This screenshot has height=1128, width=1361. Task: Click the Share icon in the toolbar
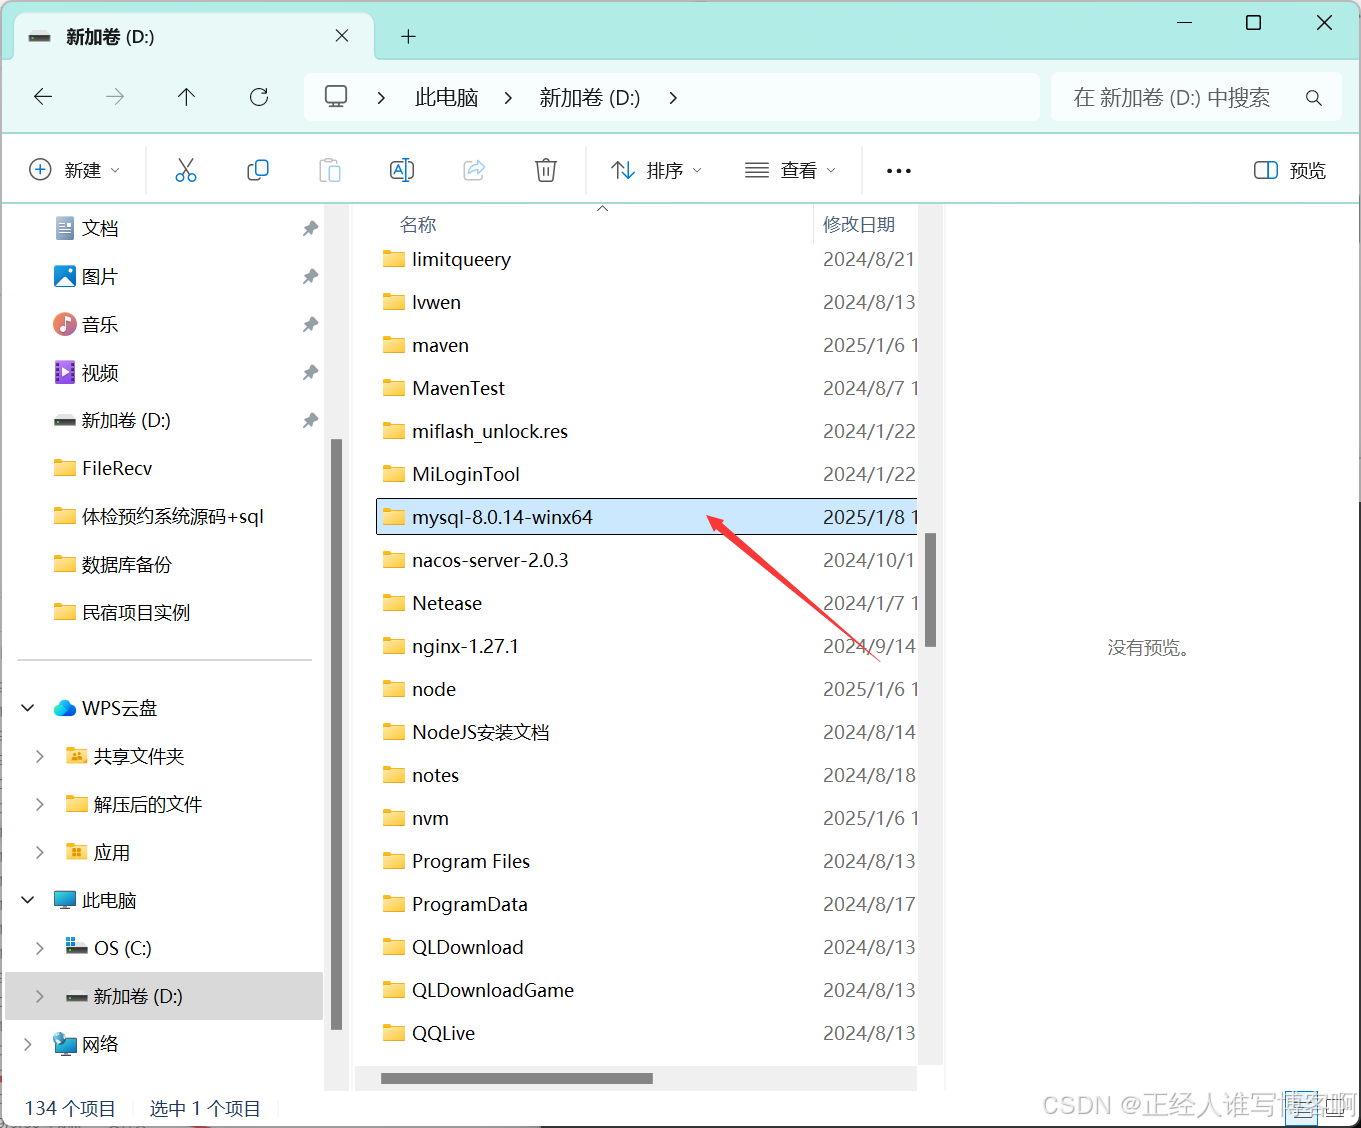[474, 169]
